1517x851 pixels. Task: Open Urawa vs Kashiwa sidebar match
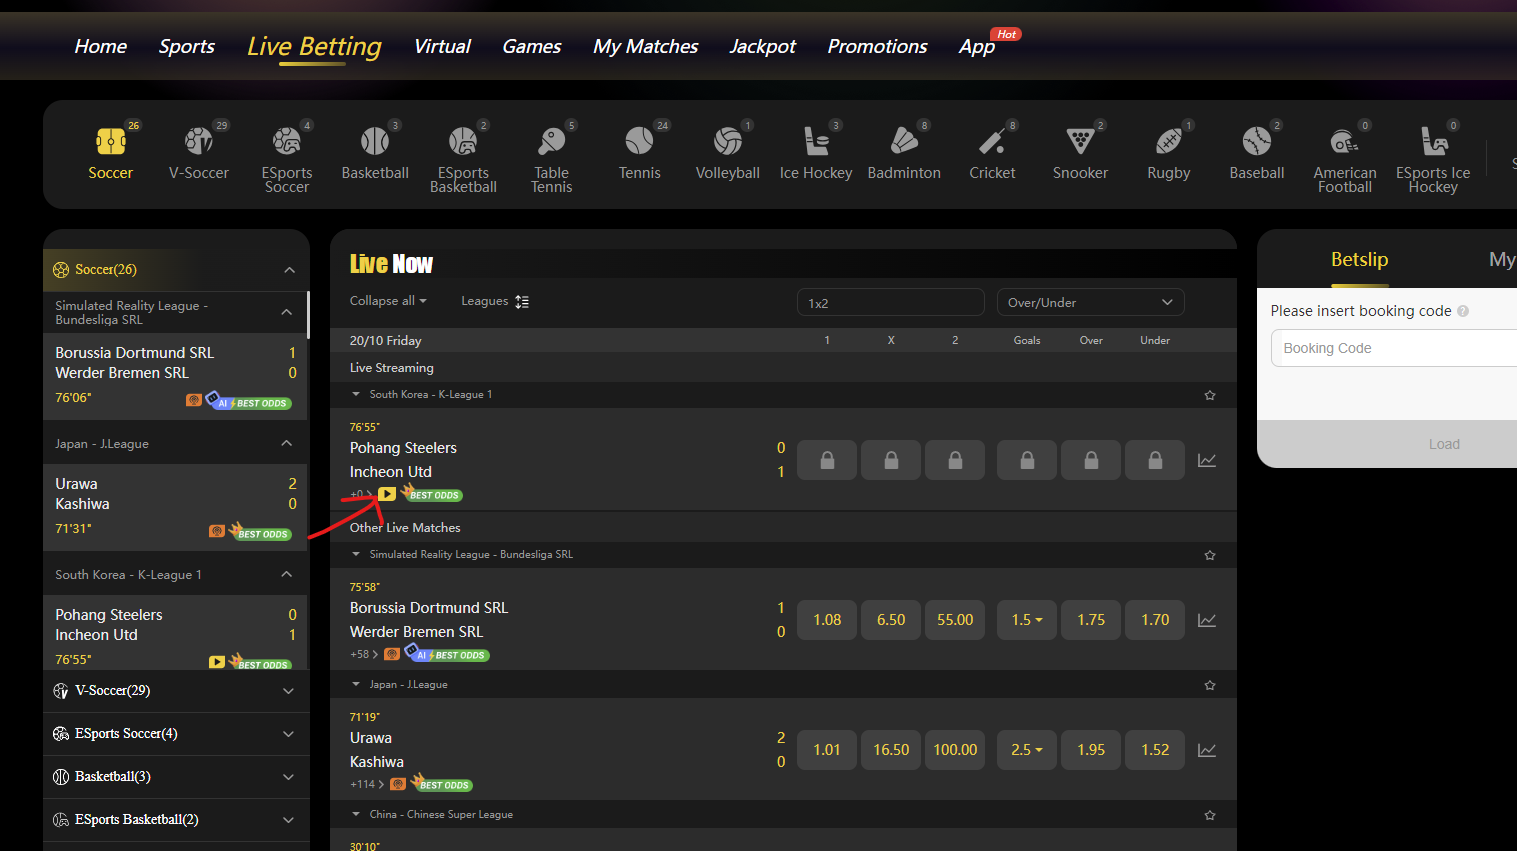tap(175, 507)
